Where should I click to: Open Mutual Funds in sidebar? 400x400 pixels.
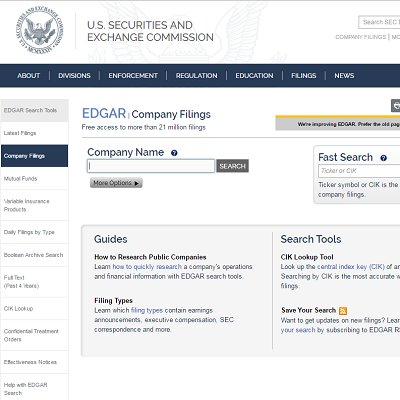tap(35, 179)
